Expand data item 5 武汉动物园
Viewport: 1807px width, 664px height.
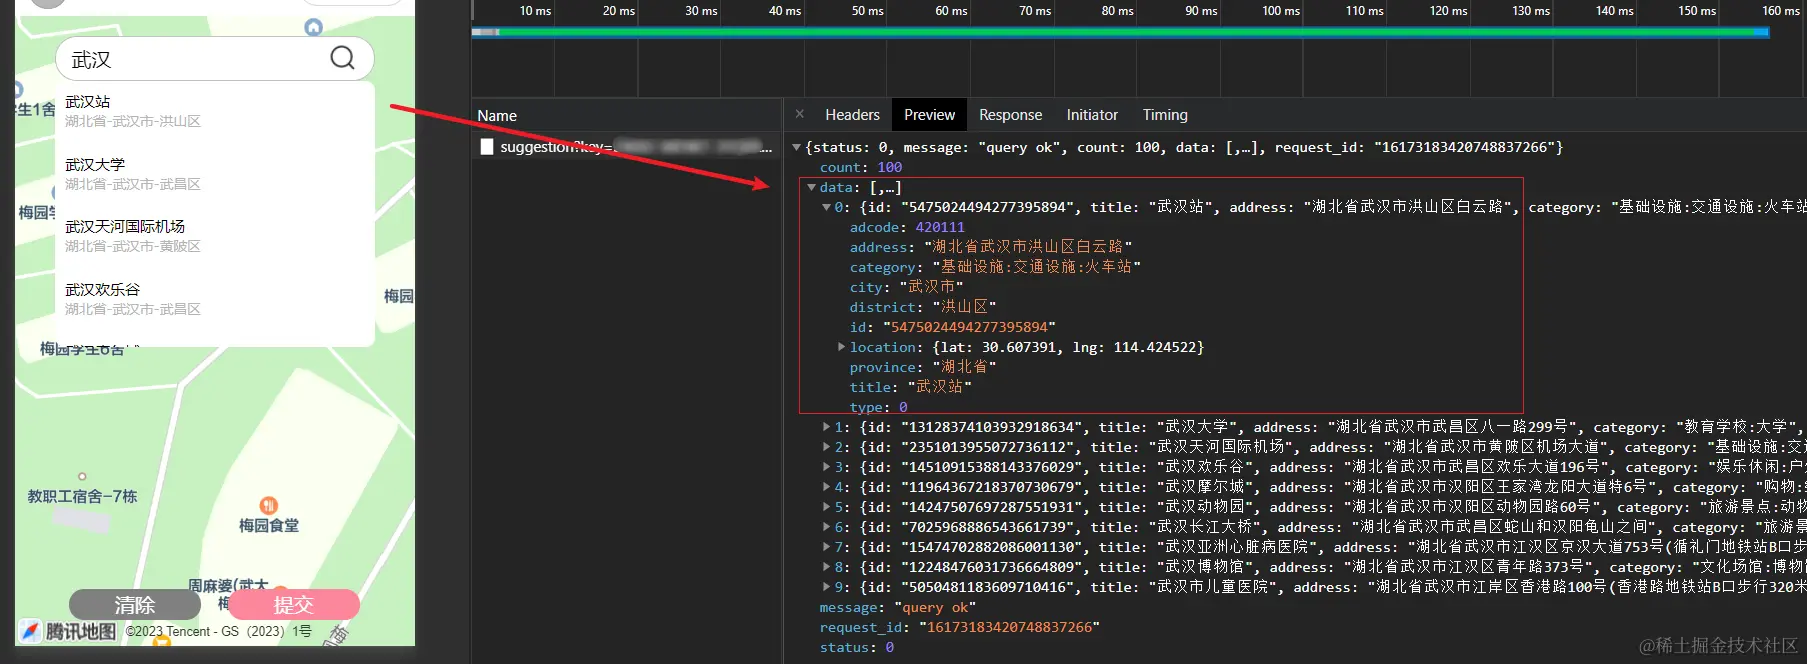click(x=826, y=507)
